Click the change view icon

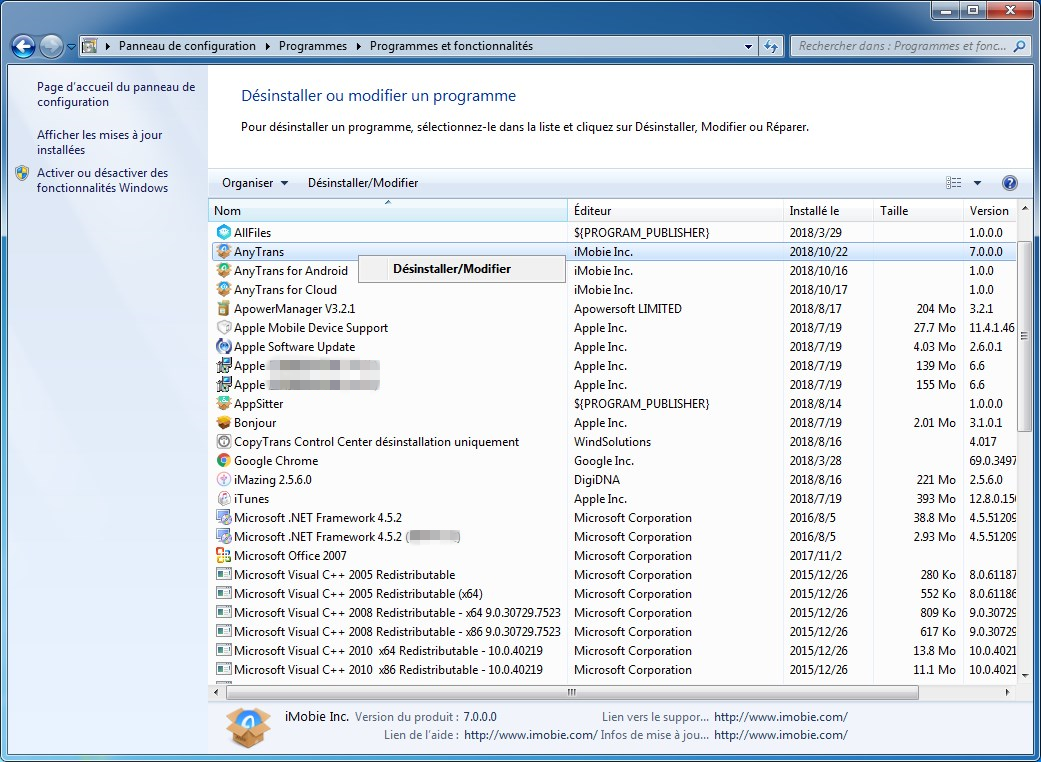tap(953, 183)
